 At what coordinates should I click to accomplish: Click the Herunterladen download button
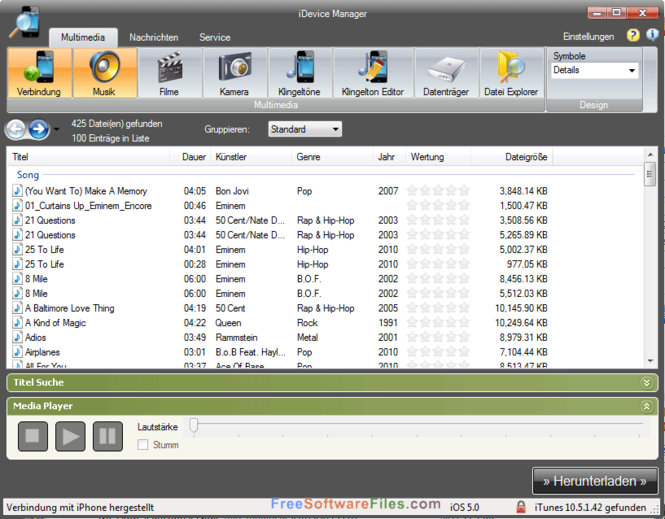coord(595,481)
